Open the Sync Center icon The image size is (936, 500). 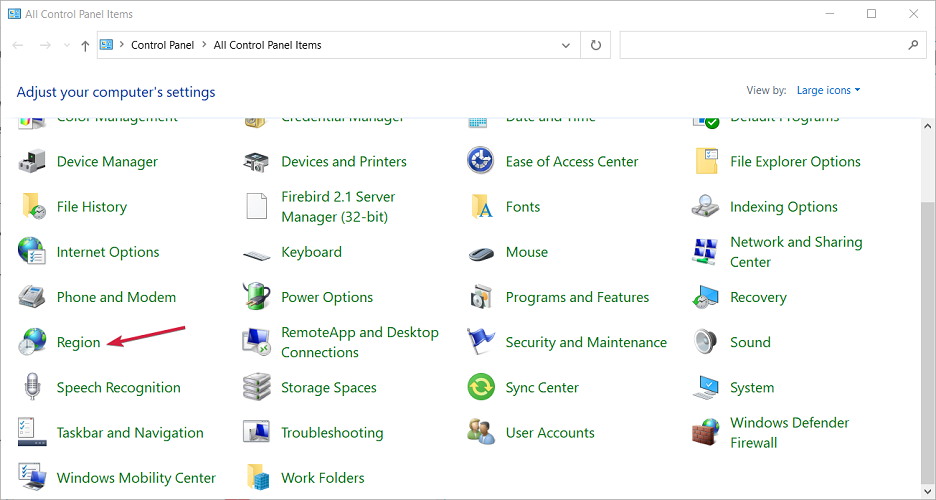[481, 387]
